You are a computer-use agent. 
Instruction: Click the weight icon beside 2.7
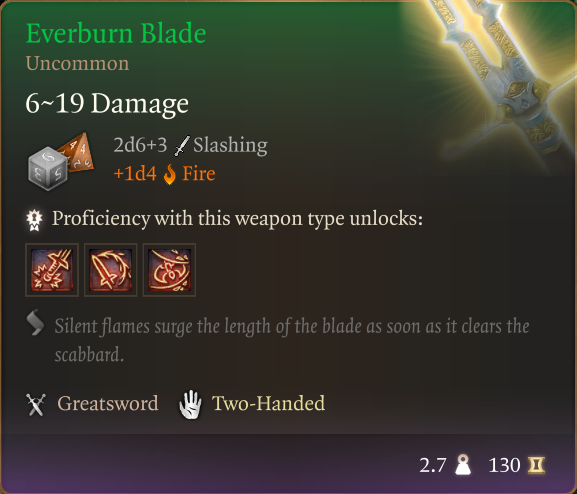(463, 465)
